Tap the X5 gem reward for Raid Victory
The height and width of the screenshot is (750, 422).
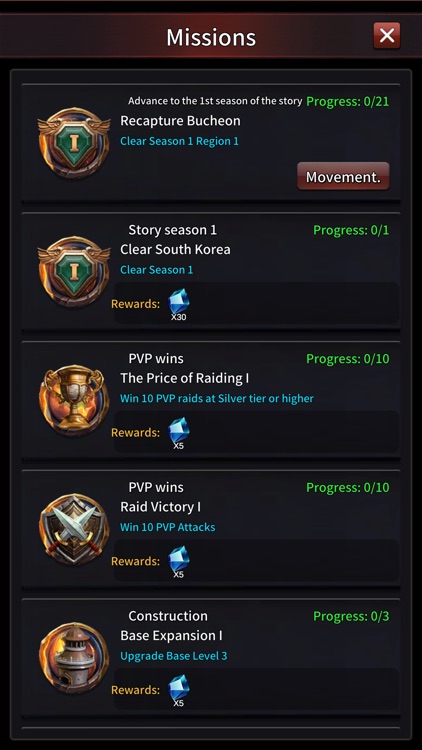(178, 562)
